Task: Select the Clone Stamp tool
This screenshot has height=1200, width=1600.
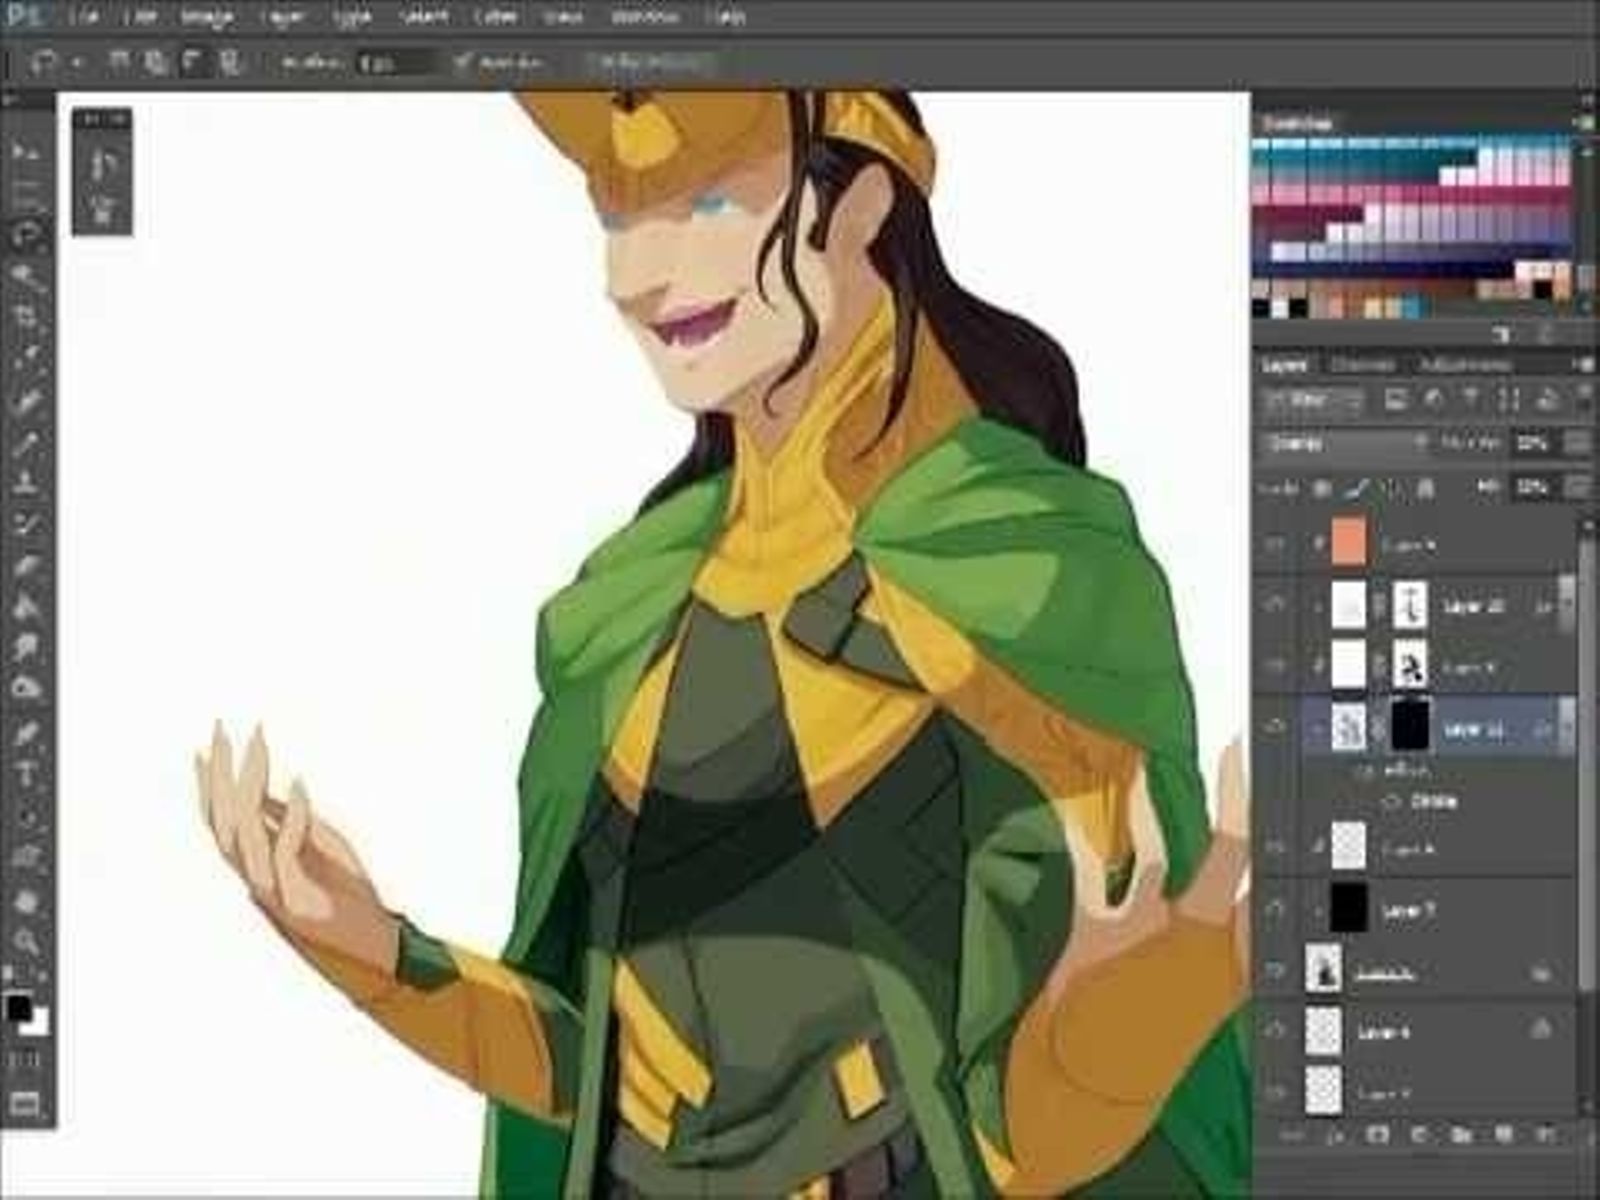Action: click(25, 483)
